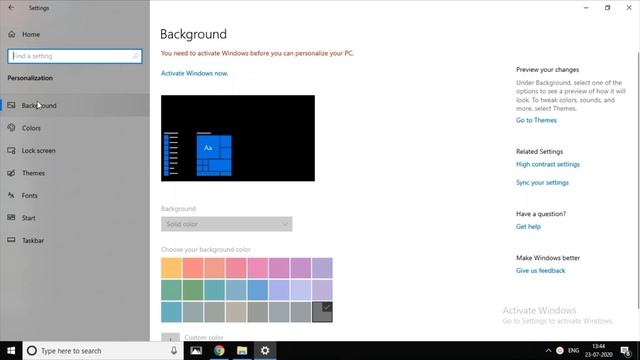640x360 pixels.
Task: Click the desktop background preview image
Action: pos(238,138)
